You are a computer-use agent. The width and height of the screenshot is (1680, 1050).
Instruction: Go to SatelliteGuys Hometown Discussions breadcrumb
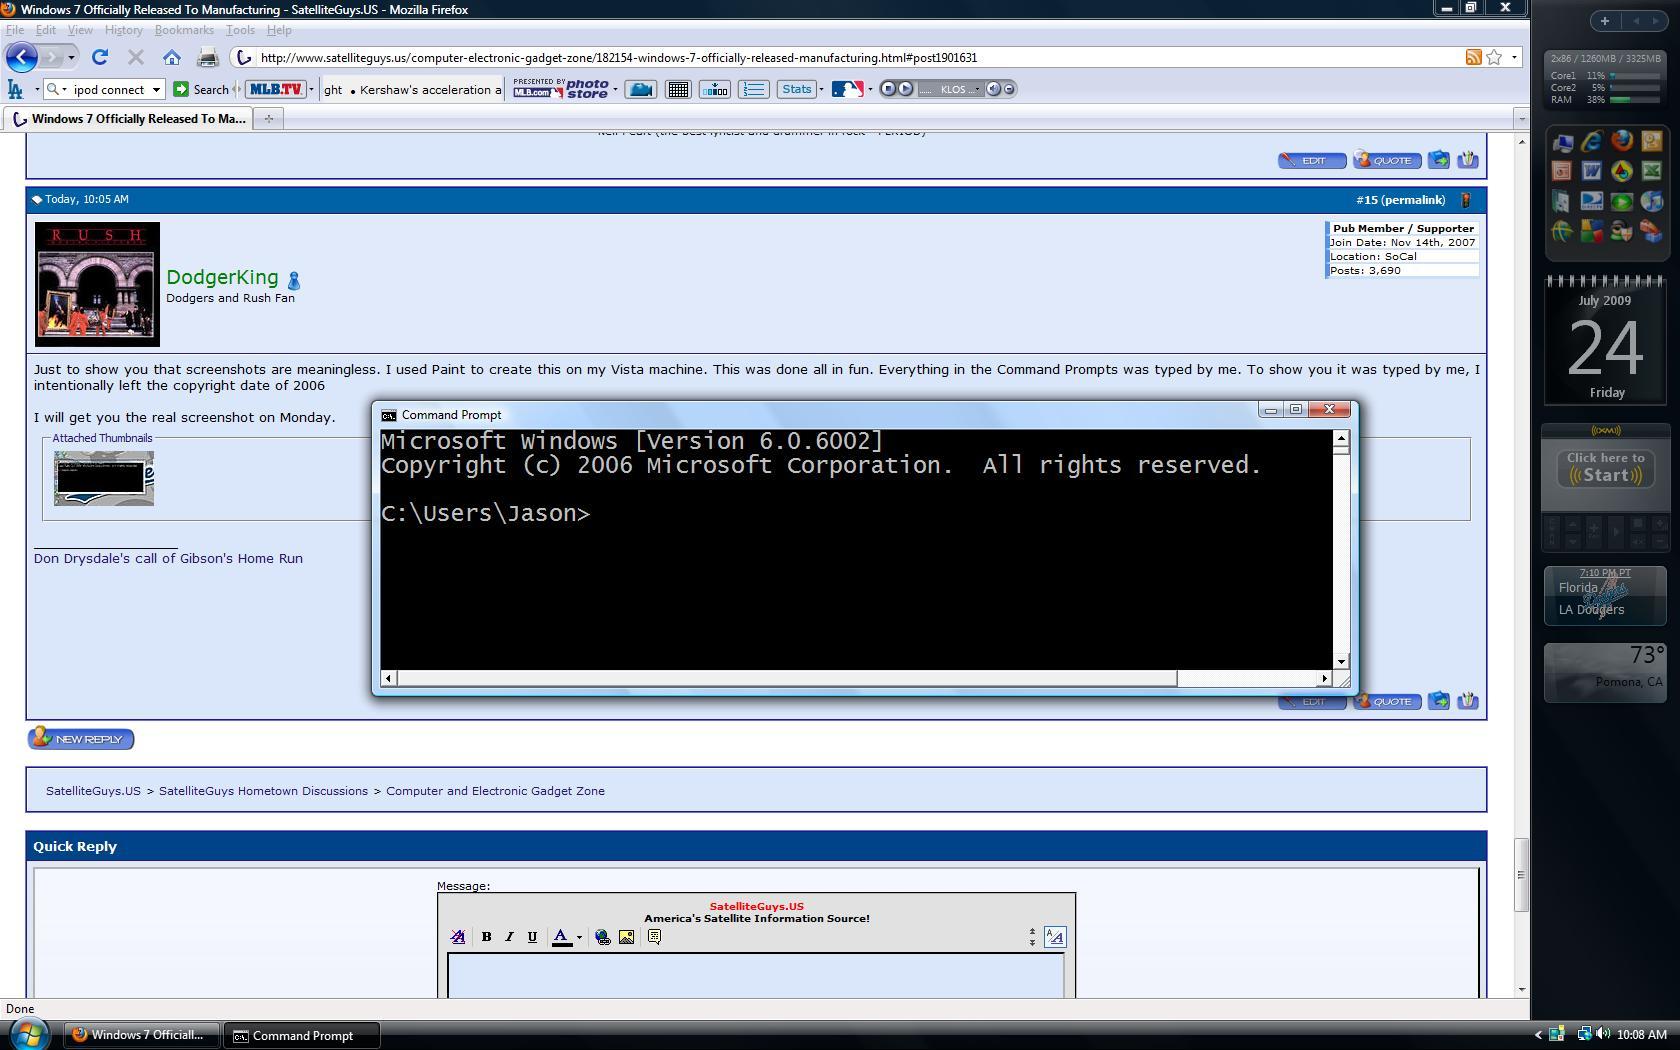tap(263, 790)
